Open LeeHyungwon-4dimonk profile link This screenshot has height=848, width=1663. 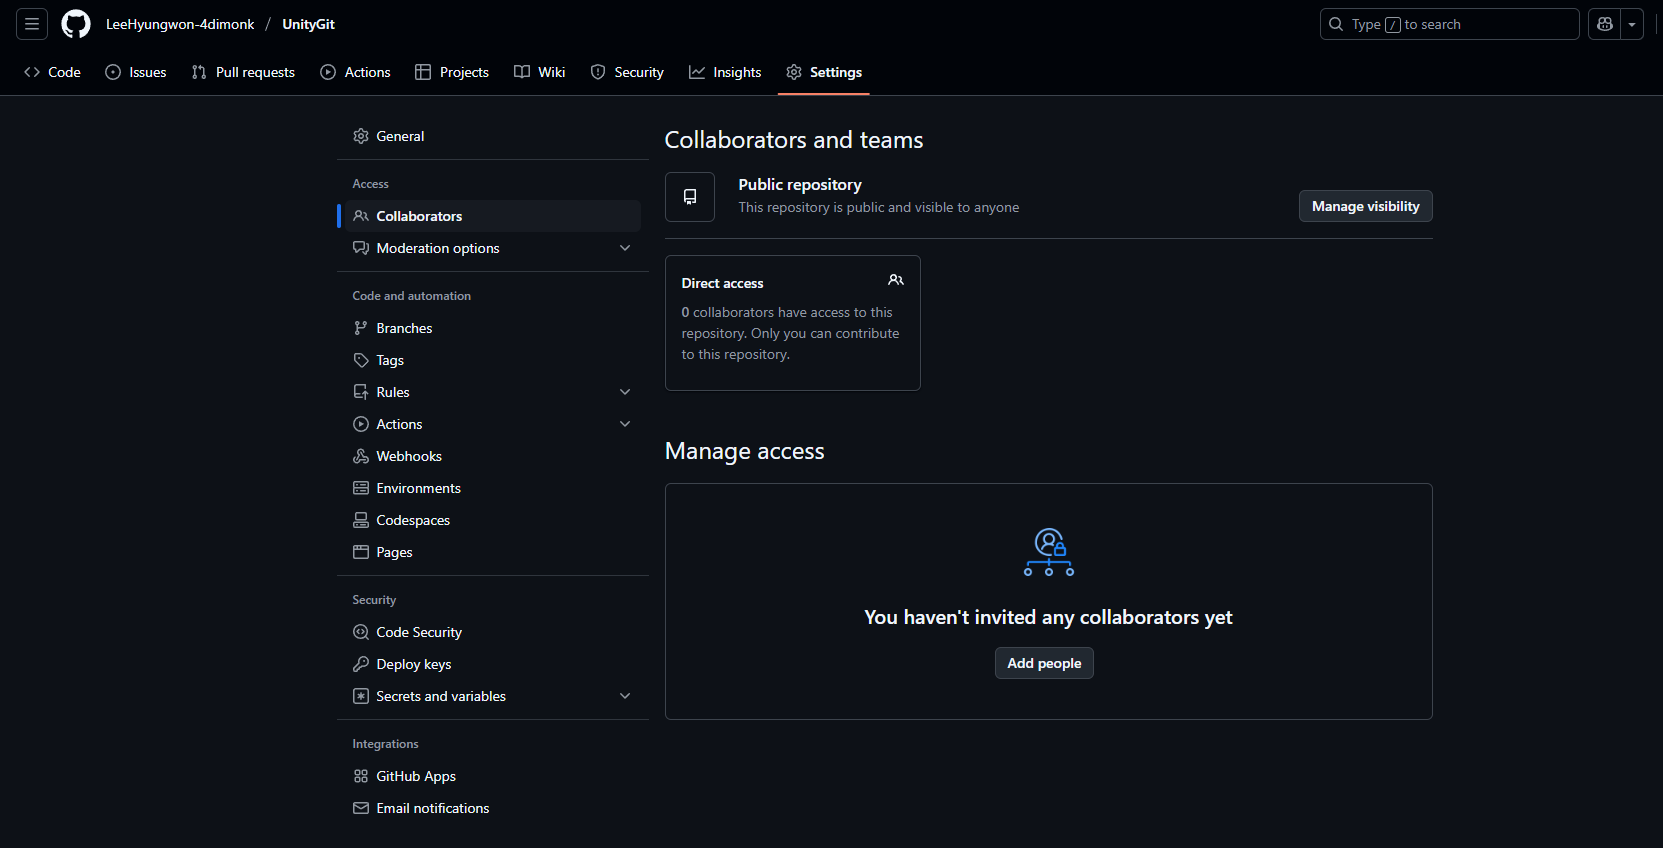(180, 24)
